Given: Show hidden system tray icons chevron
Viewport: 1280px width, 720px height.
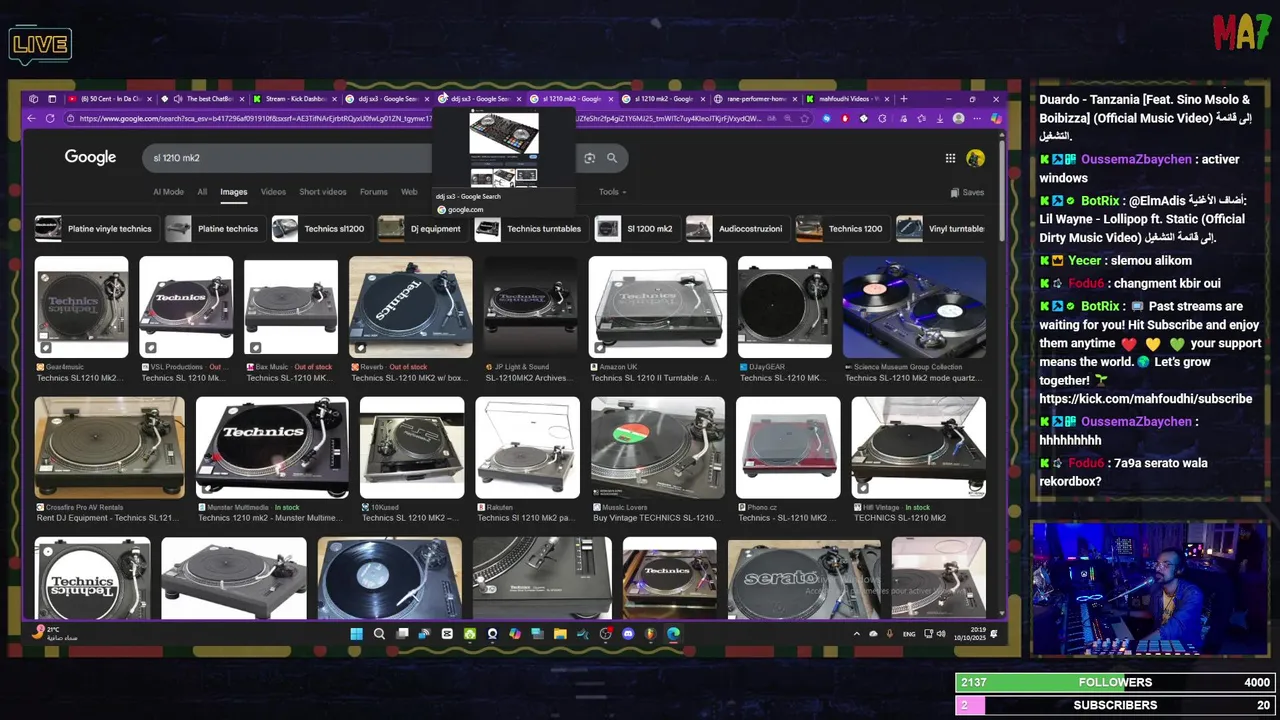Looking at the screenshot, I should click(x=856, y=633).
